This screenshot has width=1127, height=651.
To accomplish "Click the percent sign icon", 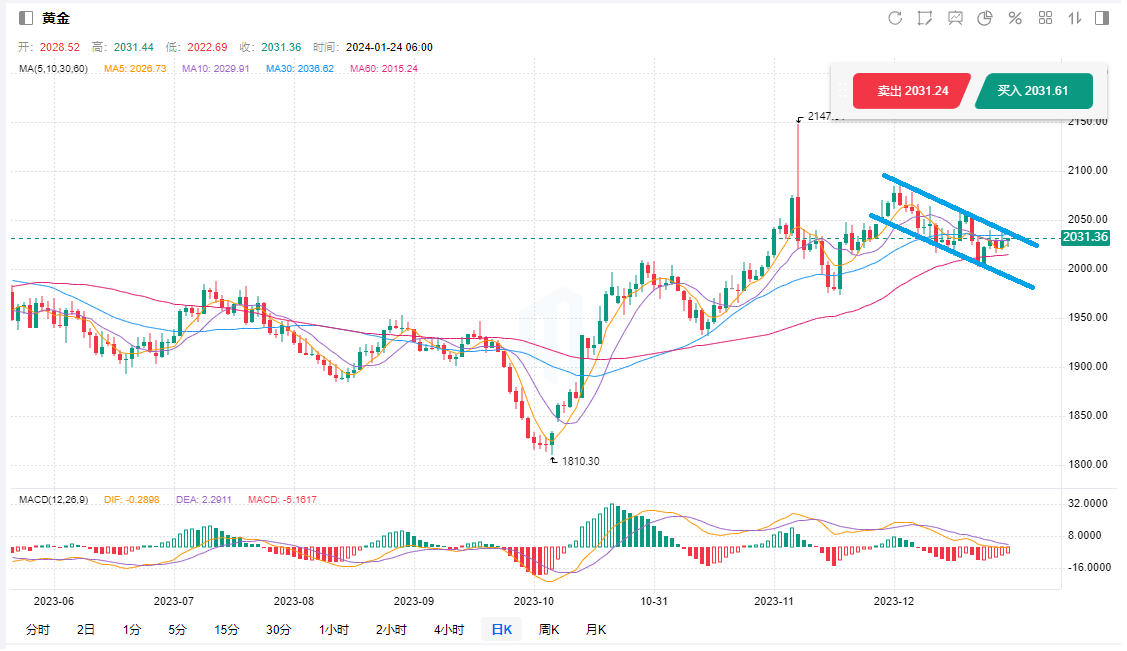I will click(1015, 18).
